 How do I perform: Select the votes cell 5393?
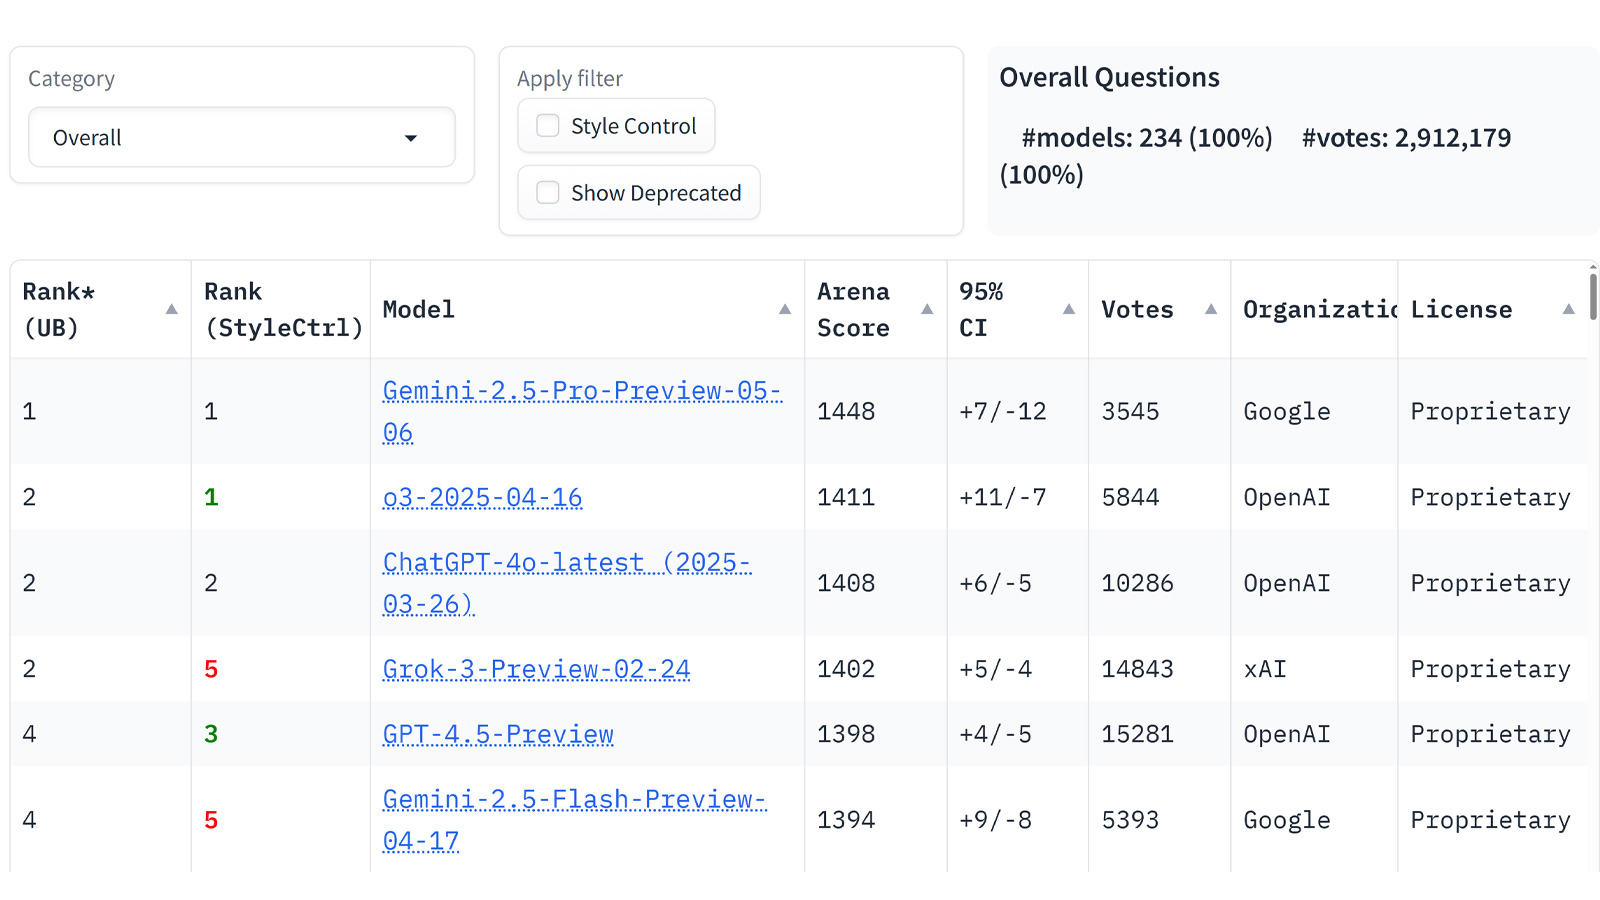(1130, 820)
